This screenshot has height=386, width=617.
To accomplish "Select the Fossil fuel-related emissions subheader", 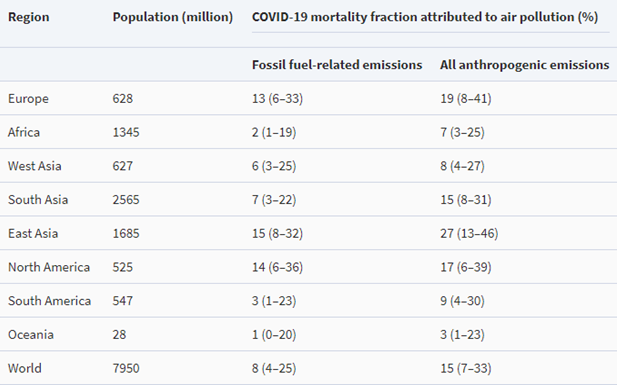I will click(337, 65).
